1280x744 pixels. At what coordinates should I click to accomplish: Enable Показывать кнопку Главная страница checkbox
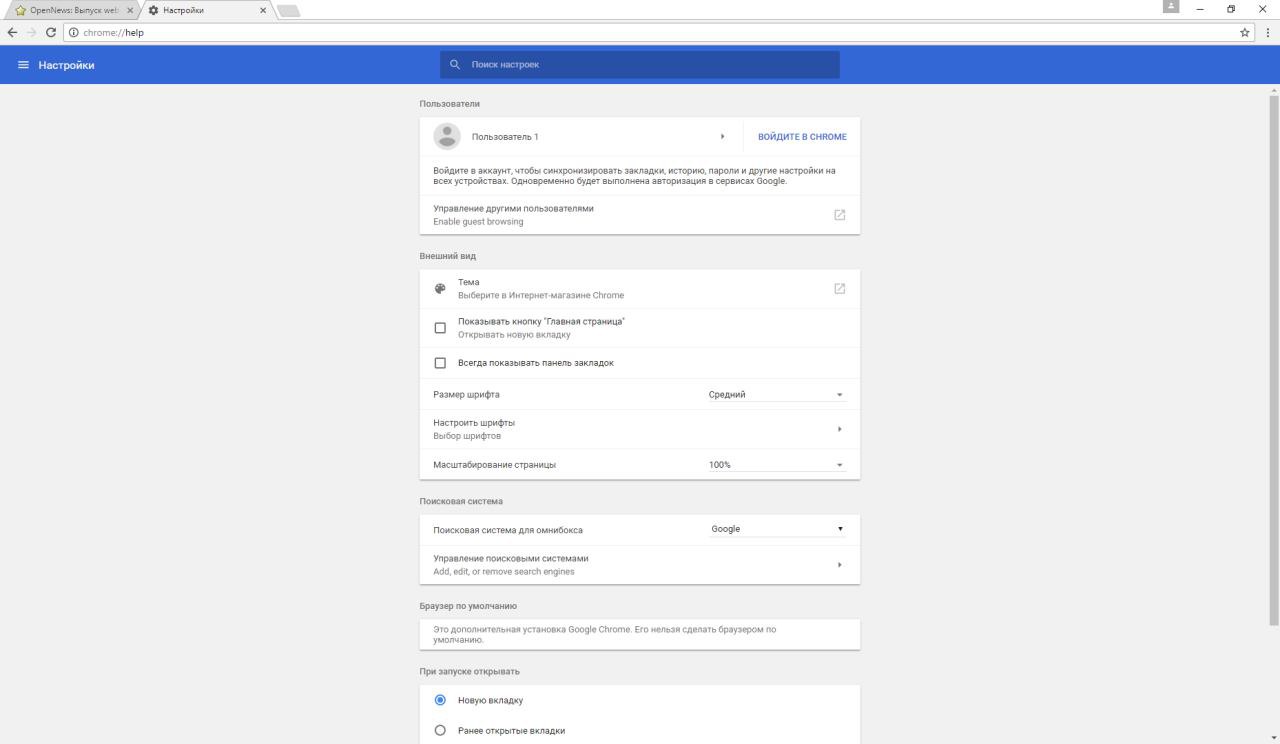pos(440,328)
